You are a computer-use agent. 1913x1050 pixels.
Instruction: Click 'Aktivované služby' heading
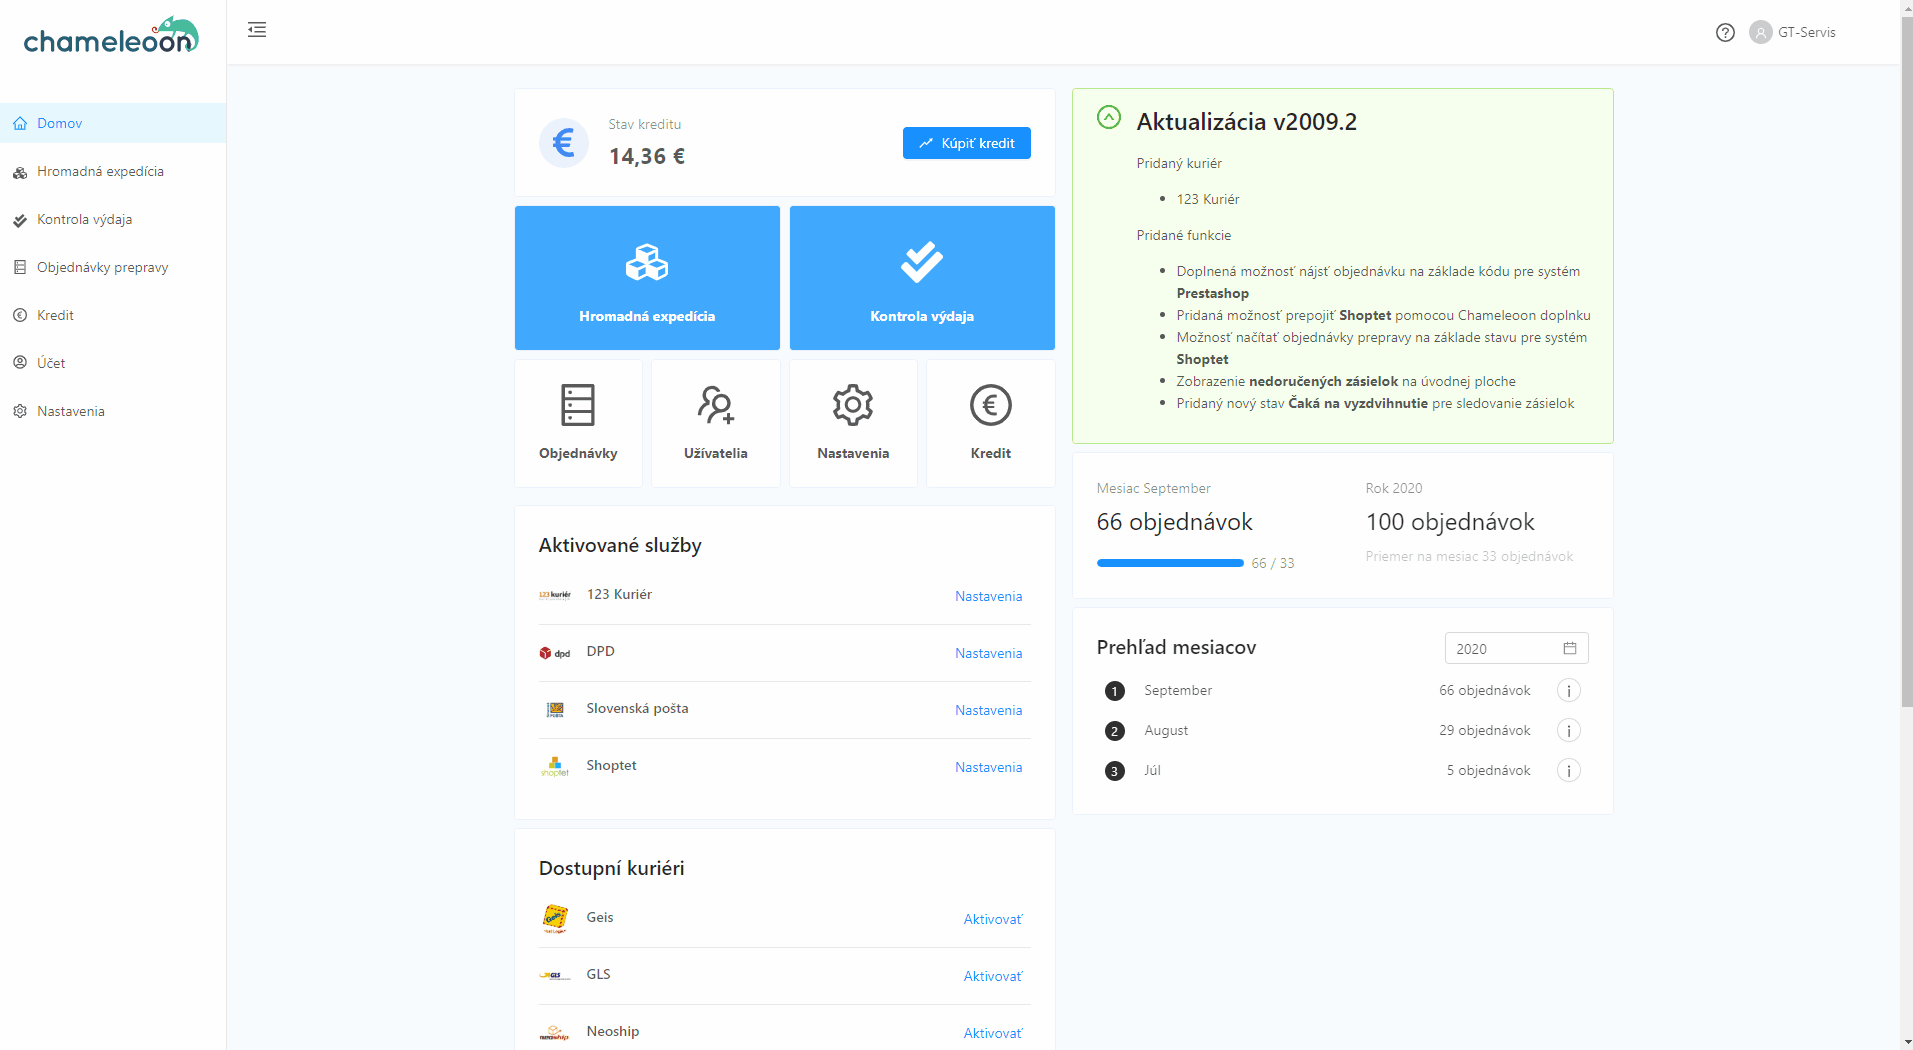pyautogui.click(x=620, y=545)
